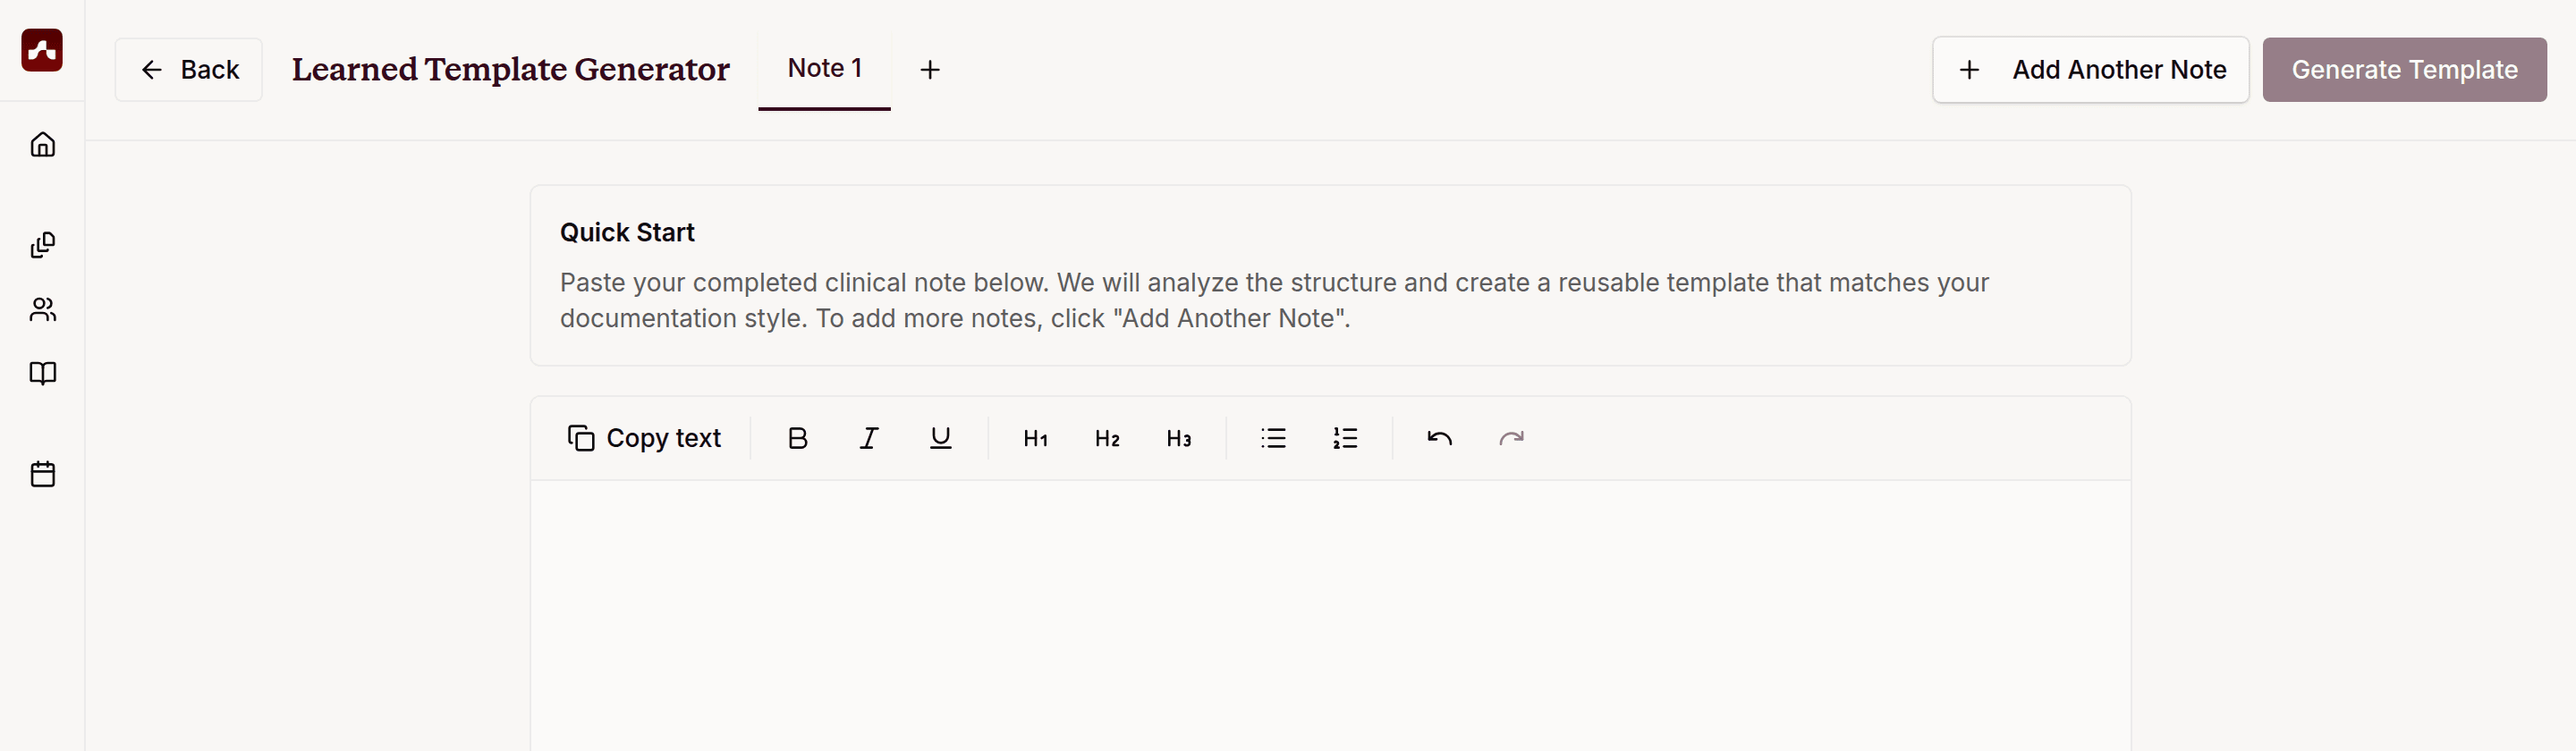The image size is (2576, 751).
Task: Toggle italic formatting
Action: tap(869, 438)
